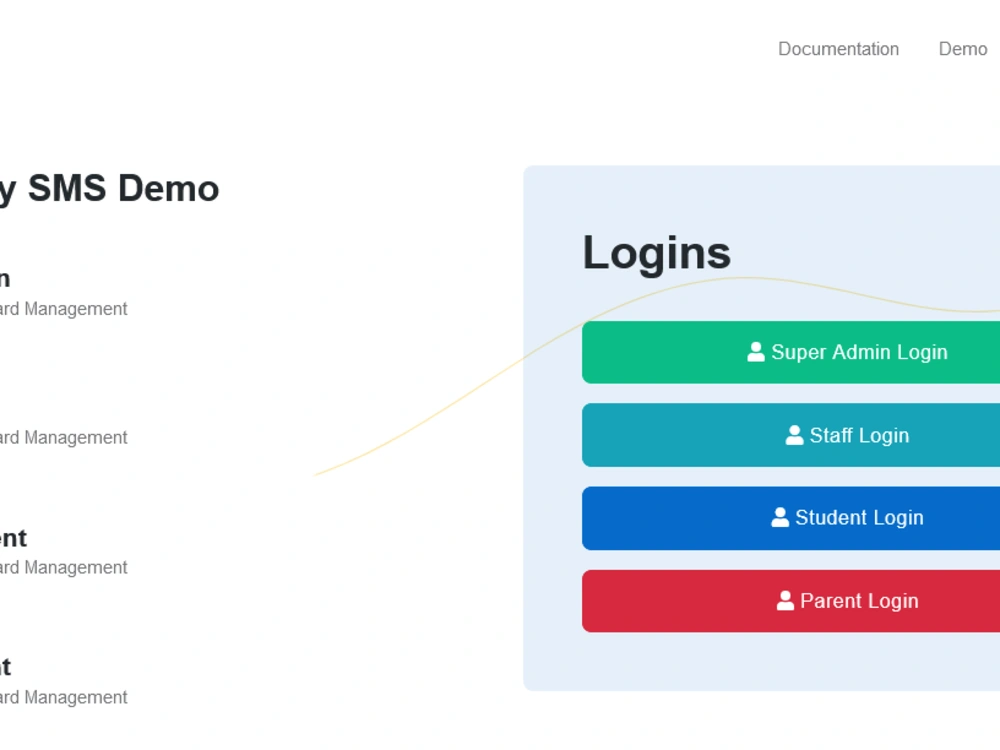This screenshot has height=750, width=1000.
Task: Select the Logins heading text
Action: [x=656, y=253]
